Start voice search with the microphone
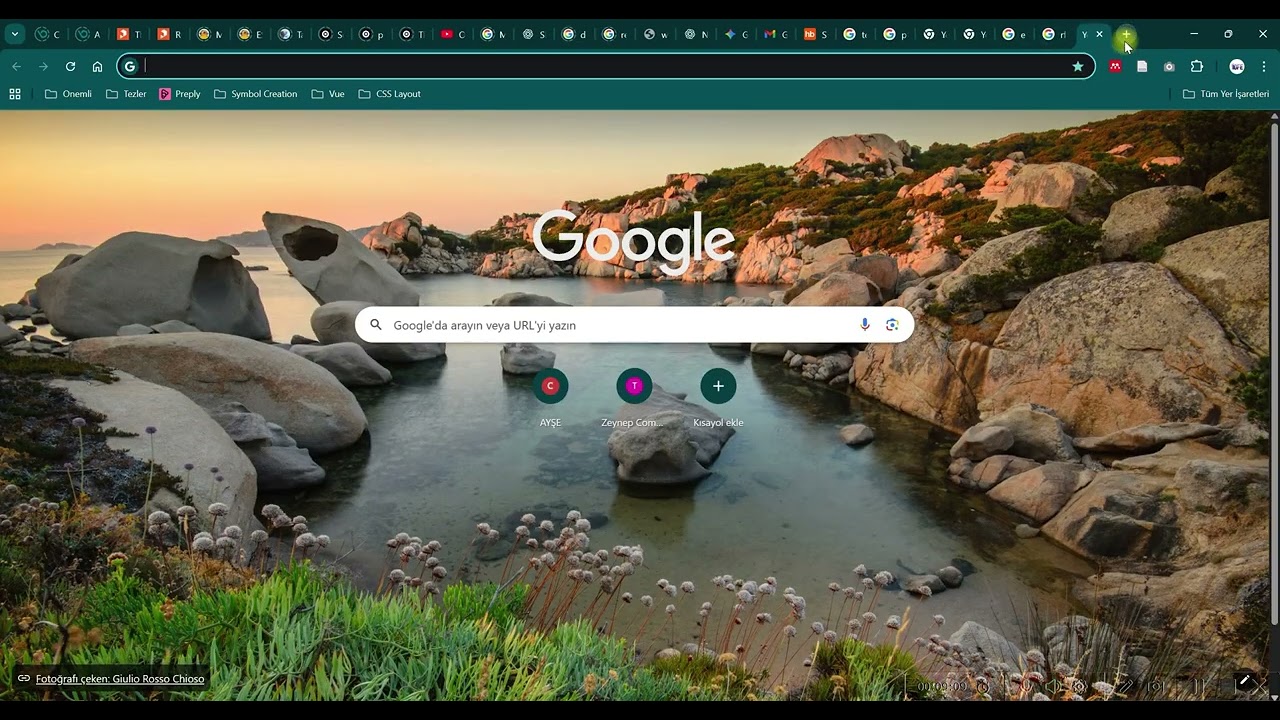 [865, 325]
